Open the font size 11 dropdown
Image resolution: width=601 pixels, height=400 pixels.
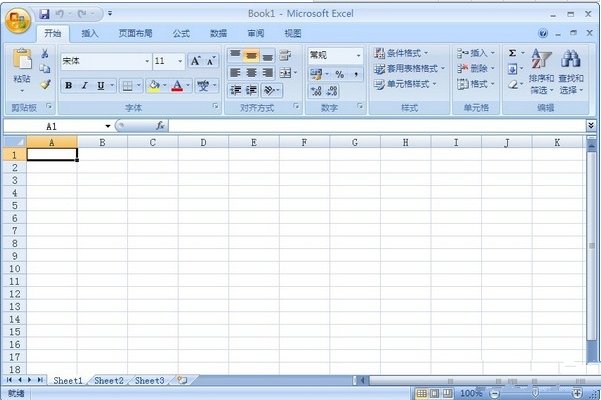180,61
